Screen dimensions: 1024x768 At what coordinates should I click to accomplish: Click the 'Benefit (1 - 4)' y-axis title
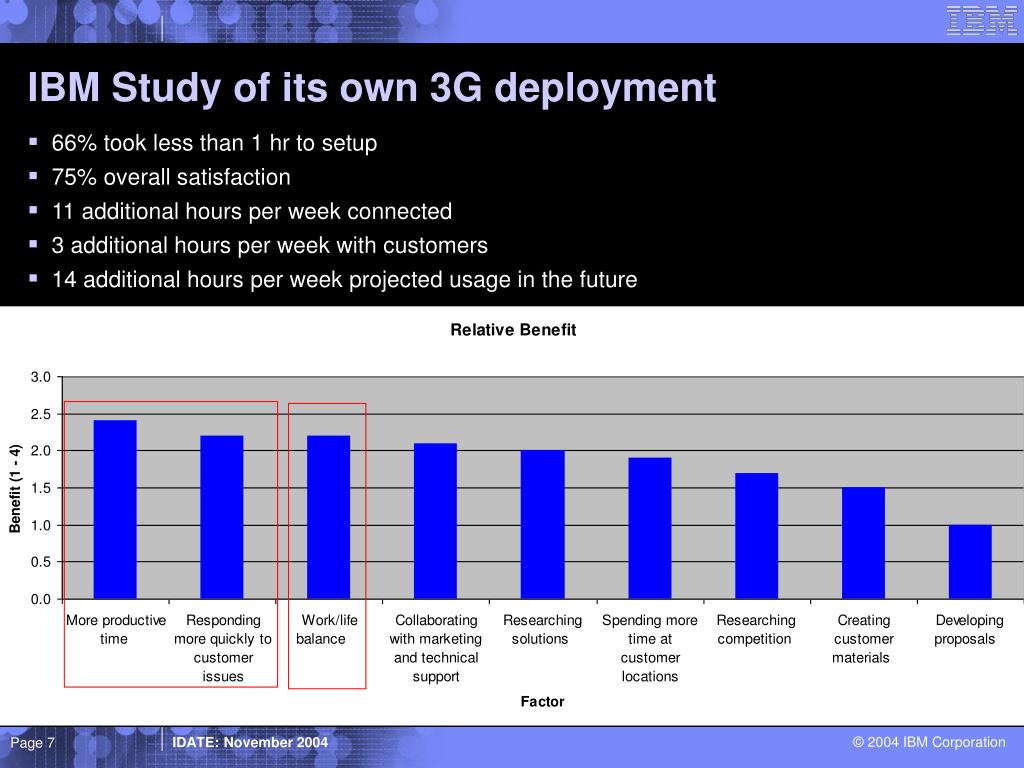coord(15,488)
